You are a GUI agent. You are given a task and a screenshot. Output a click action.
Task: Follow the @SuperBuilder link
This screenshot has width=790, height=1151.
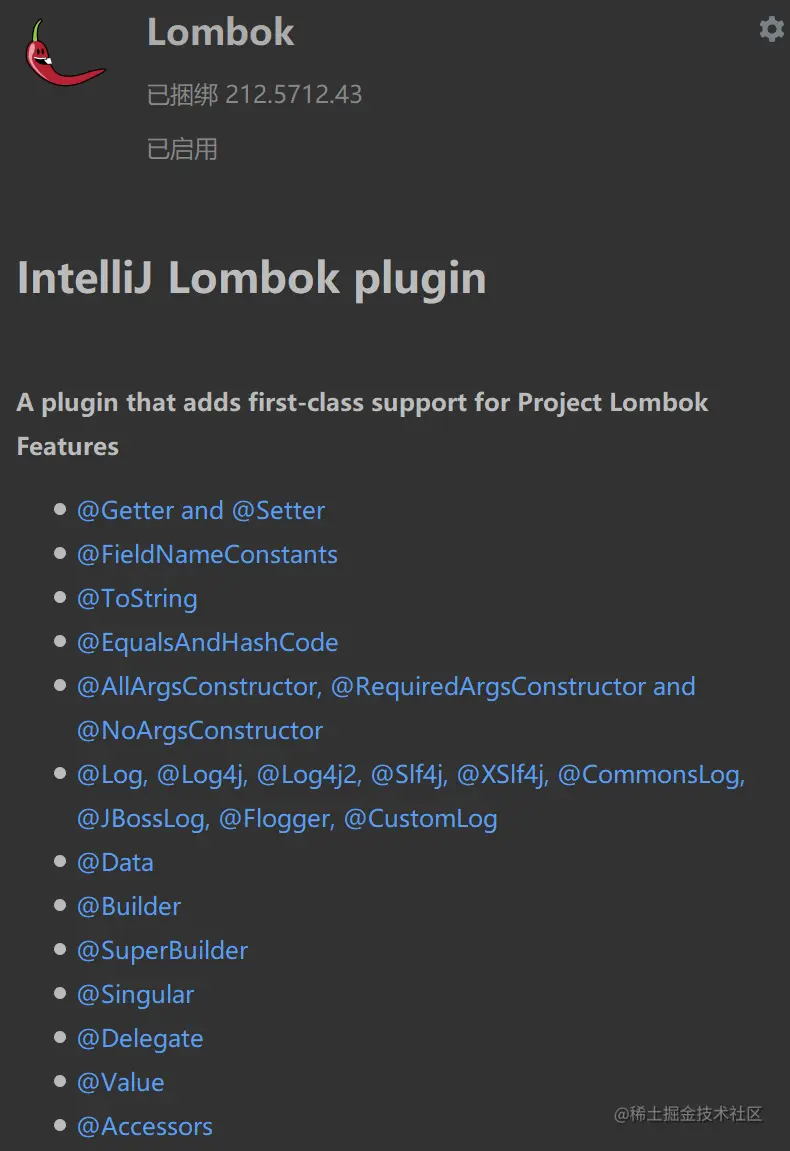(x=162, y=950)
